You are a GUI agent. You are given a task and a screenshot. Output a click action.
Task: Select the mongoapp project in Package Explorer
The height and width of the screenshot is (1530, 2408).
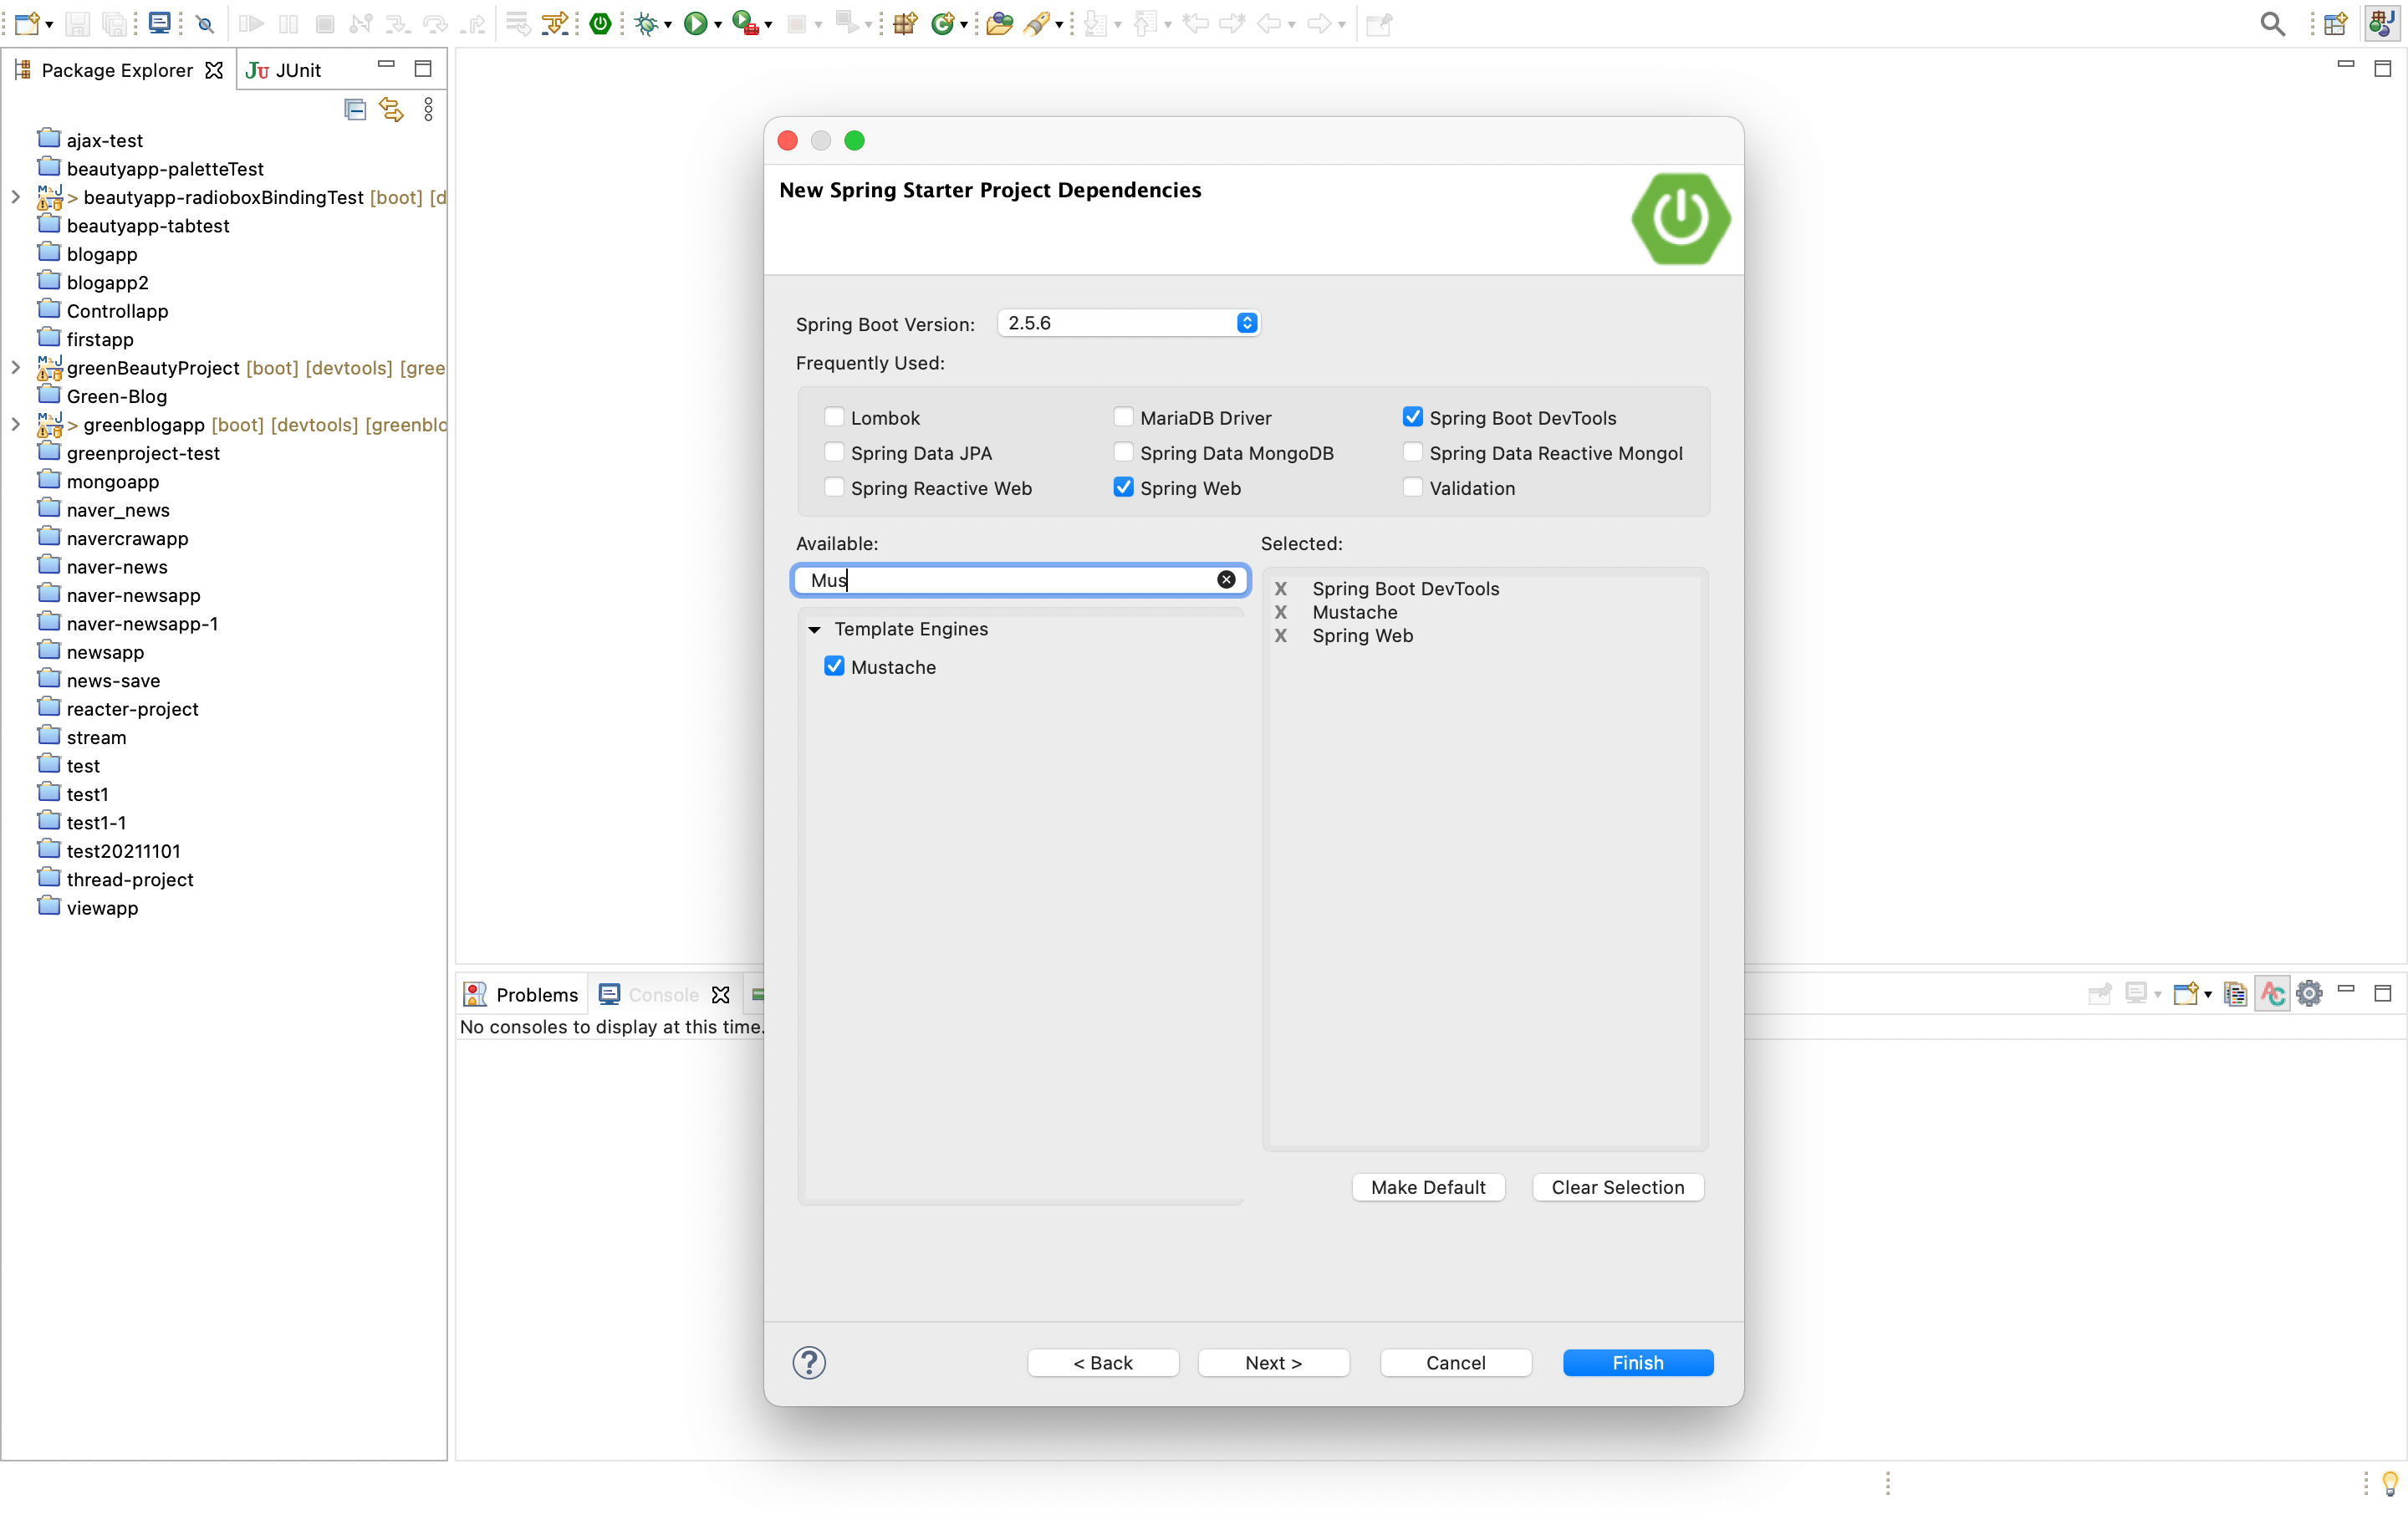tap(112, 481)
